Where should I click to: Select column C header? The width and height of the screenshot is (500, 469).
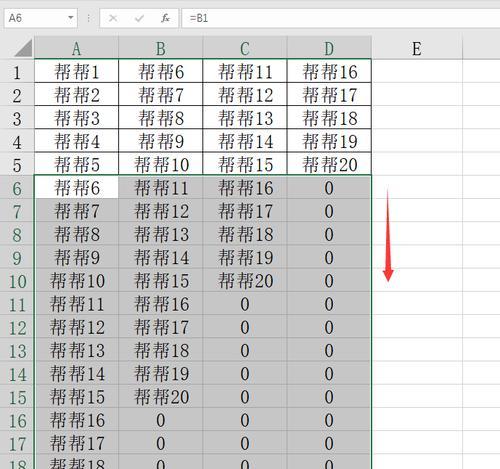245,48
